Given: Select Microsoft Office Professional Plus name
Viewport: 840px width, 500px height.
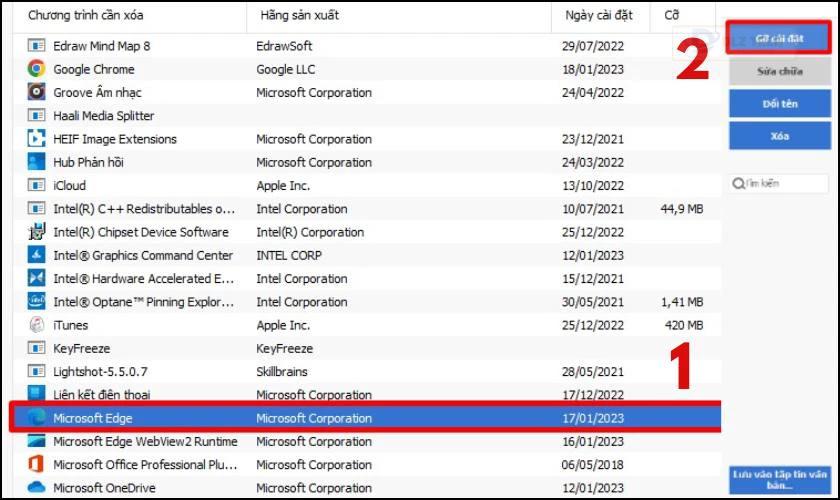Looking at the screenshot, I should 145,465.
